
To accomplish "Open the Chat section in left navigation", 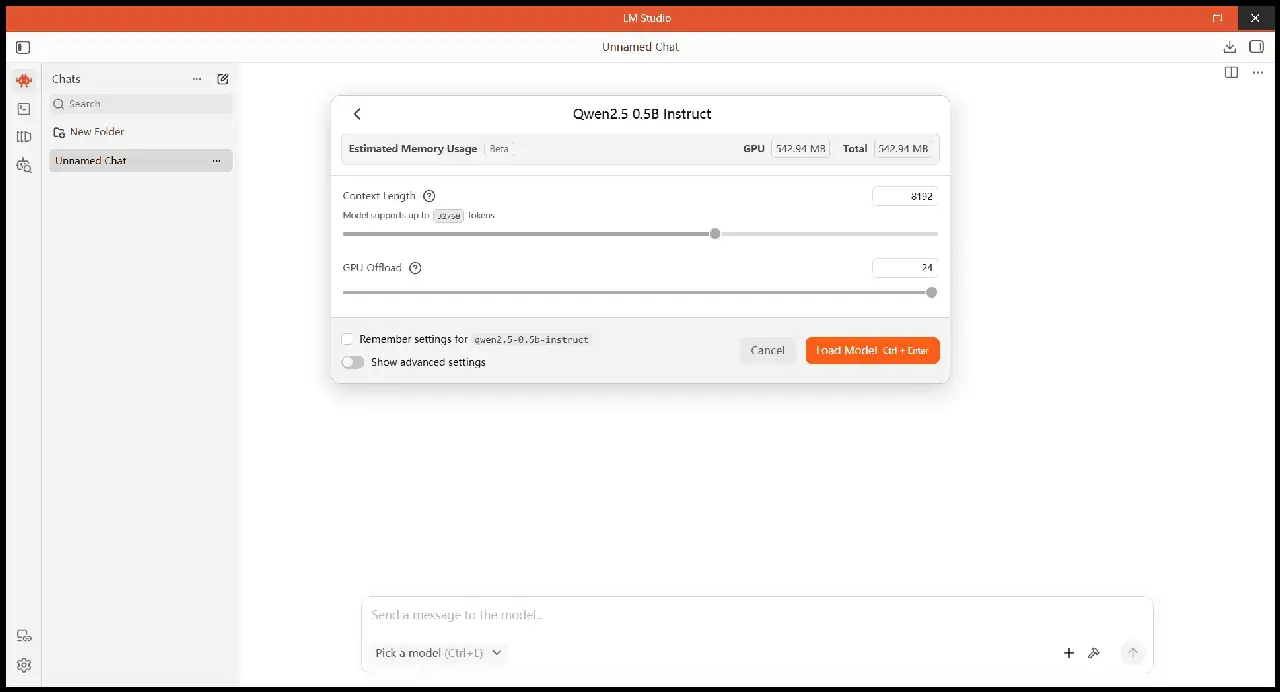I will [24, 81].
